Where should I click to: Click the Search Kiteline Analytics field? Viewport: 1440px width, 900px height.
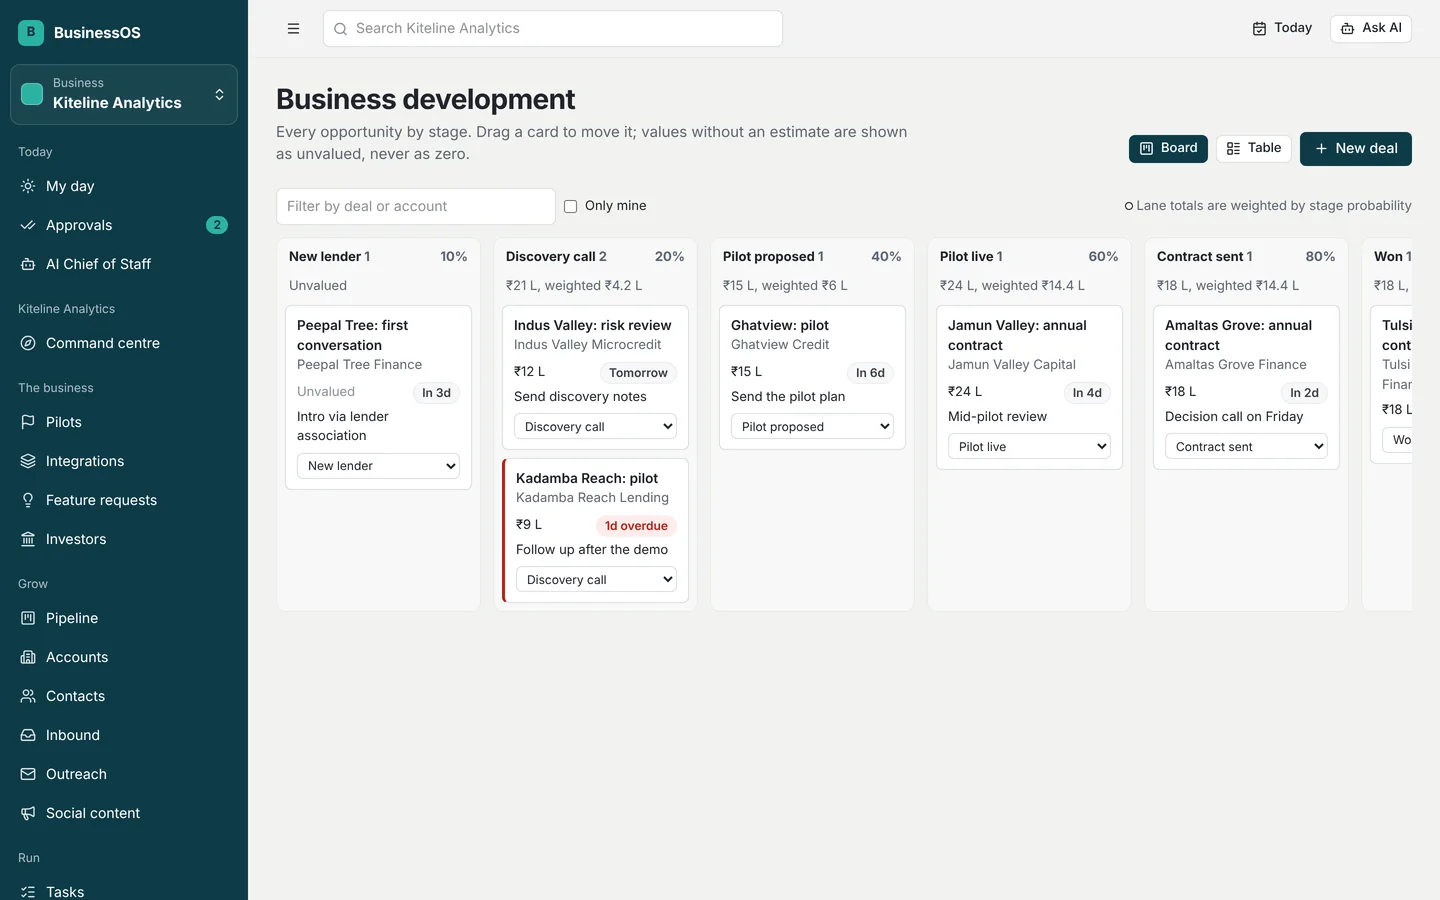[552, 29]
